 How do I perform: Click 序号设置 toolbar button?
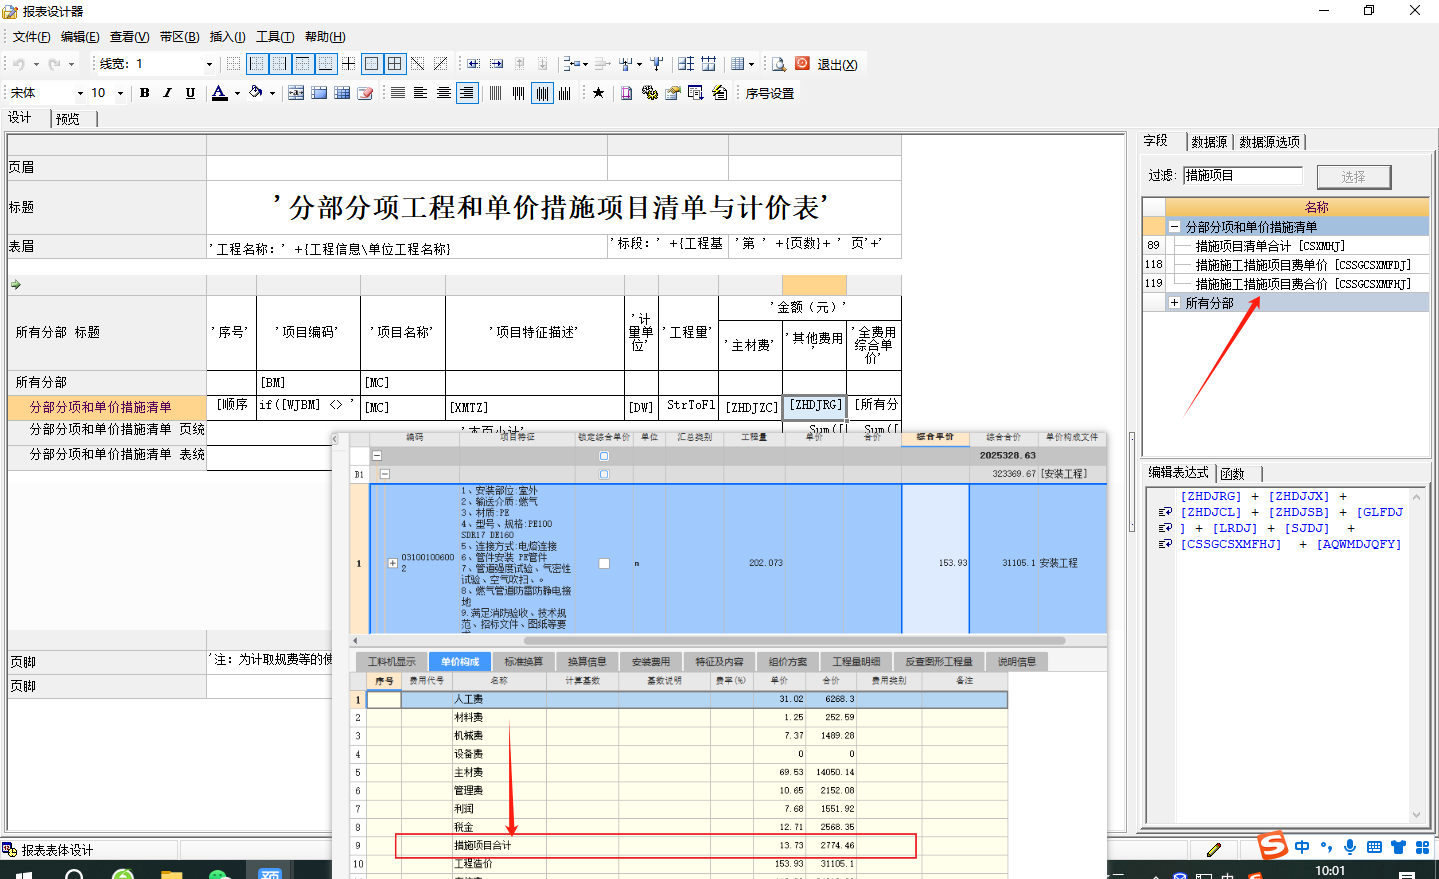[x=769, y=93]
